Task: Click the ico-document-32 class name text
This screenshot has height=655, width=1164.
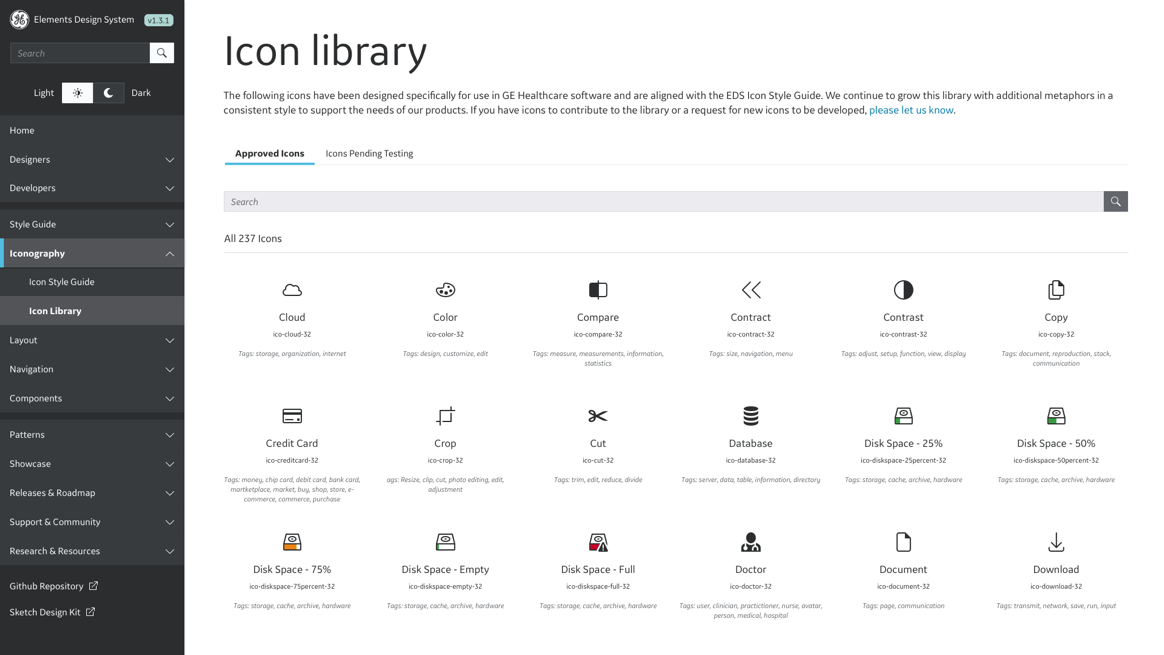Action: click(903, 587)
